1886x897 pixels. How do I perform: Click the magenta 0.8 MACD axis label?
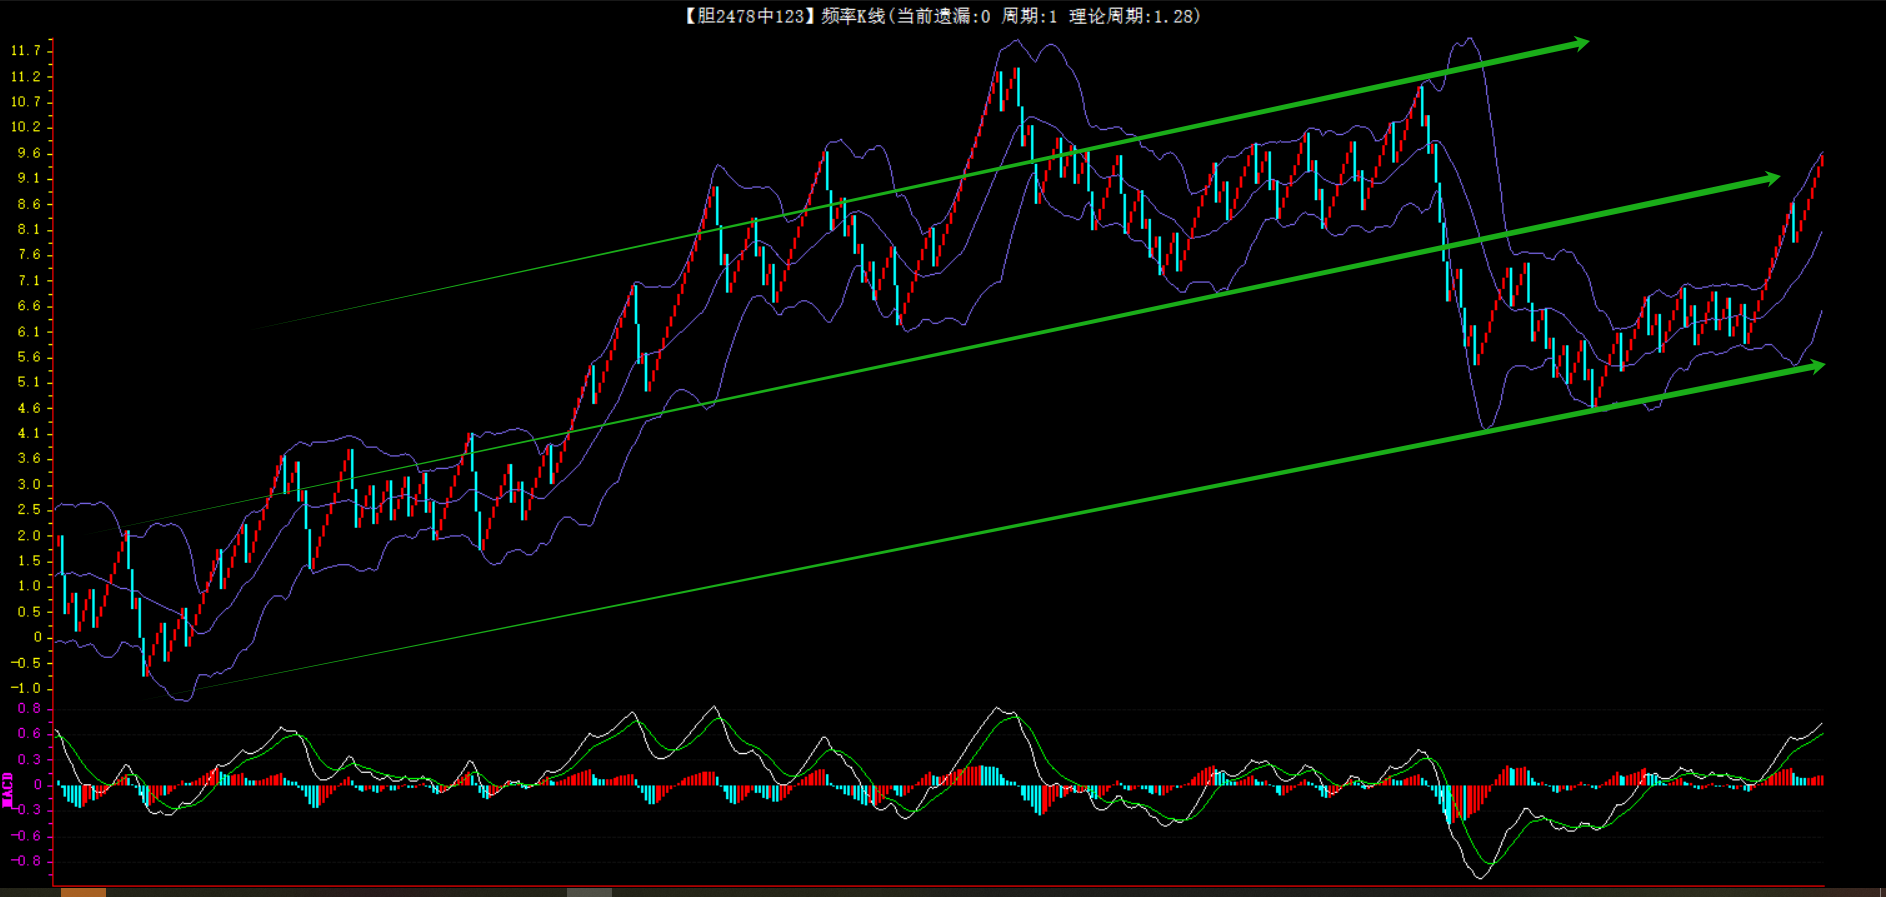(x=29, y=709)
